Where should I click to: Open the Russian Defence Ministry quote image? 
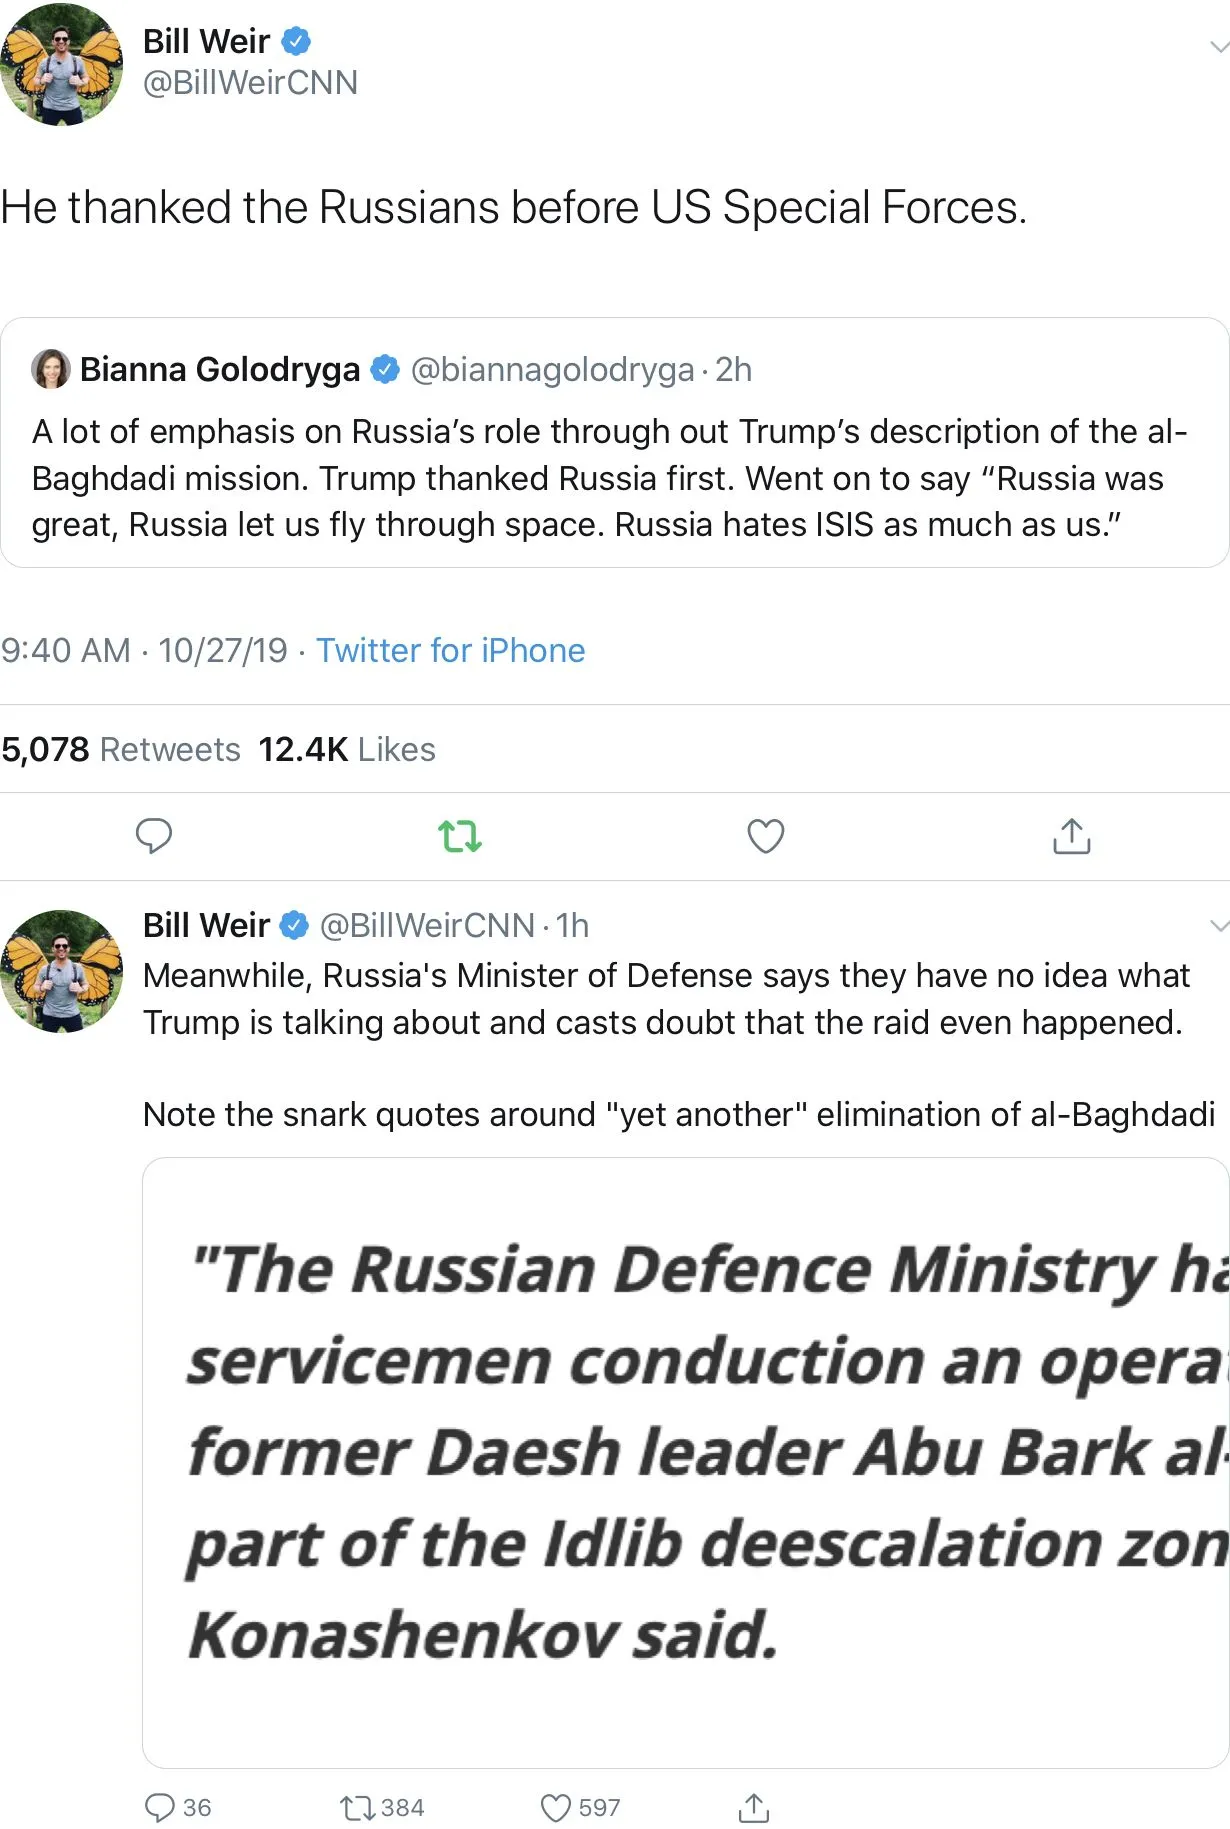685,1462
